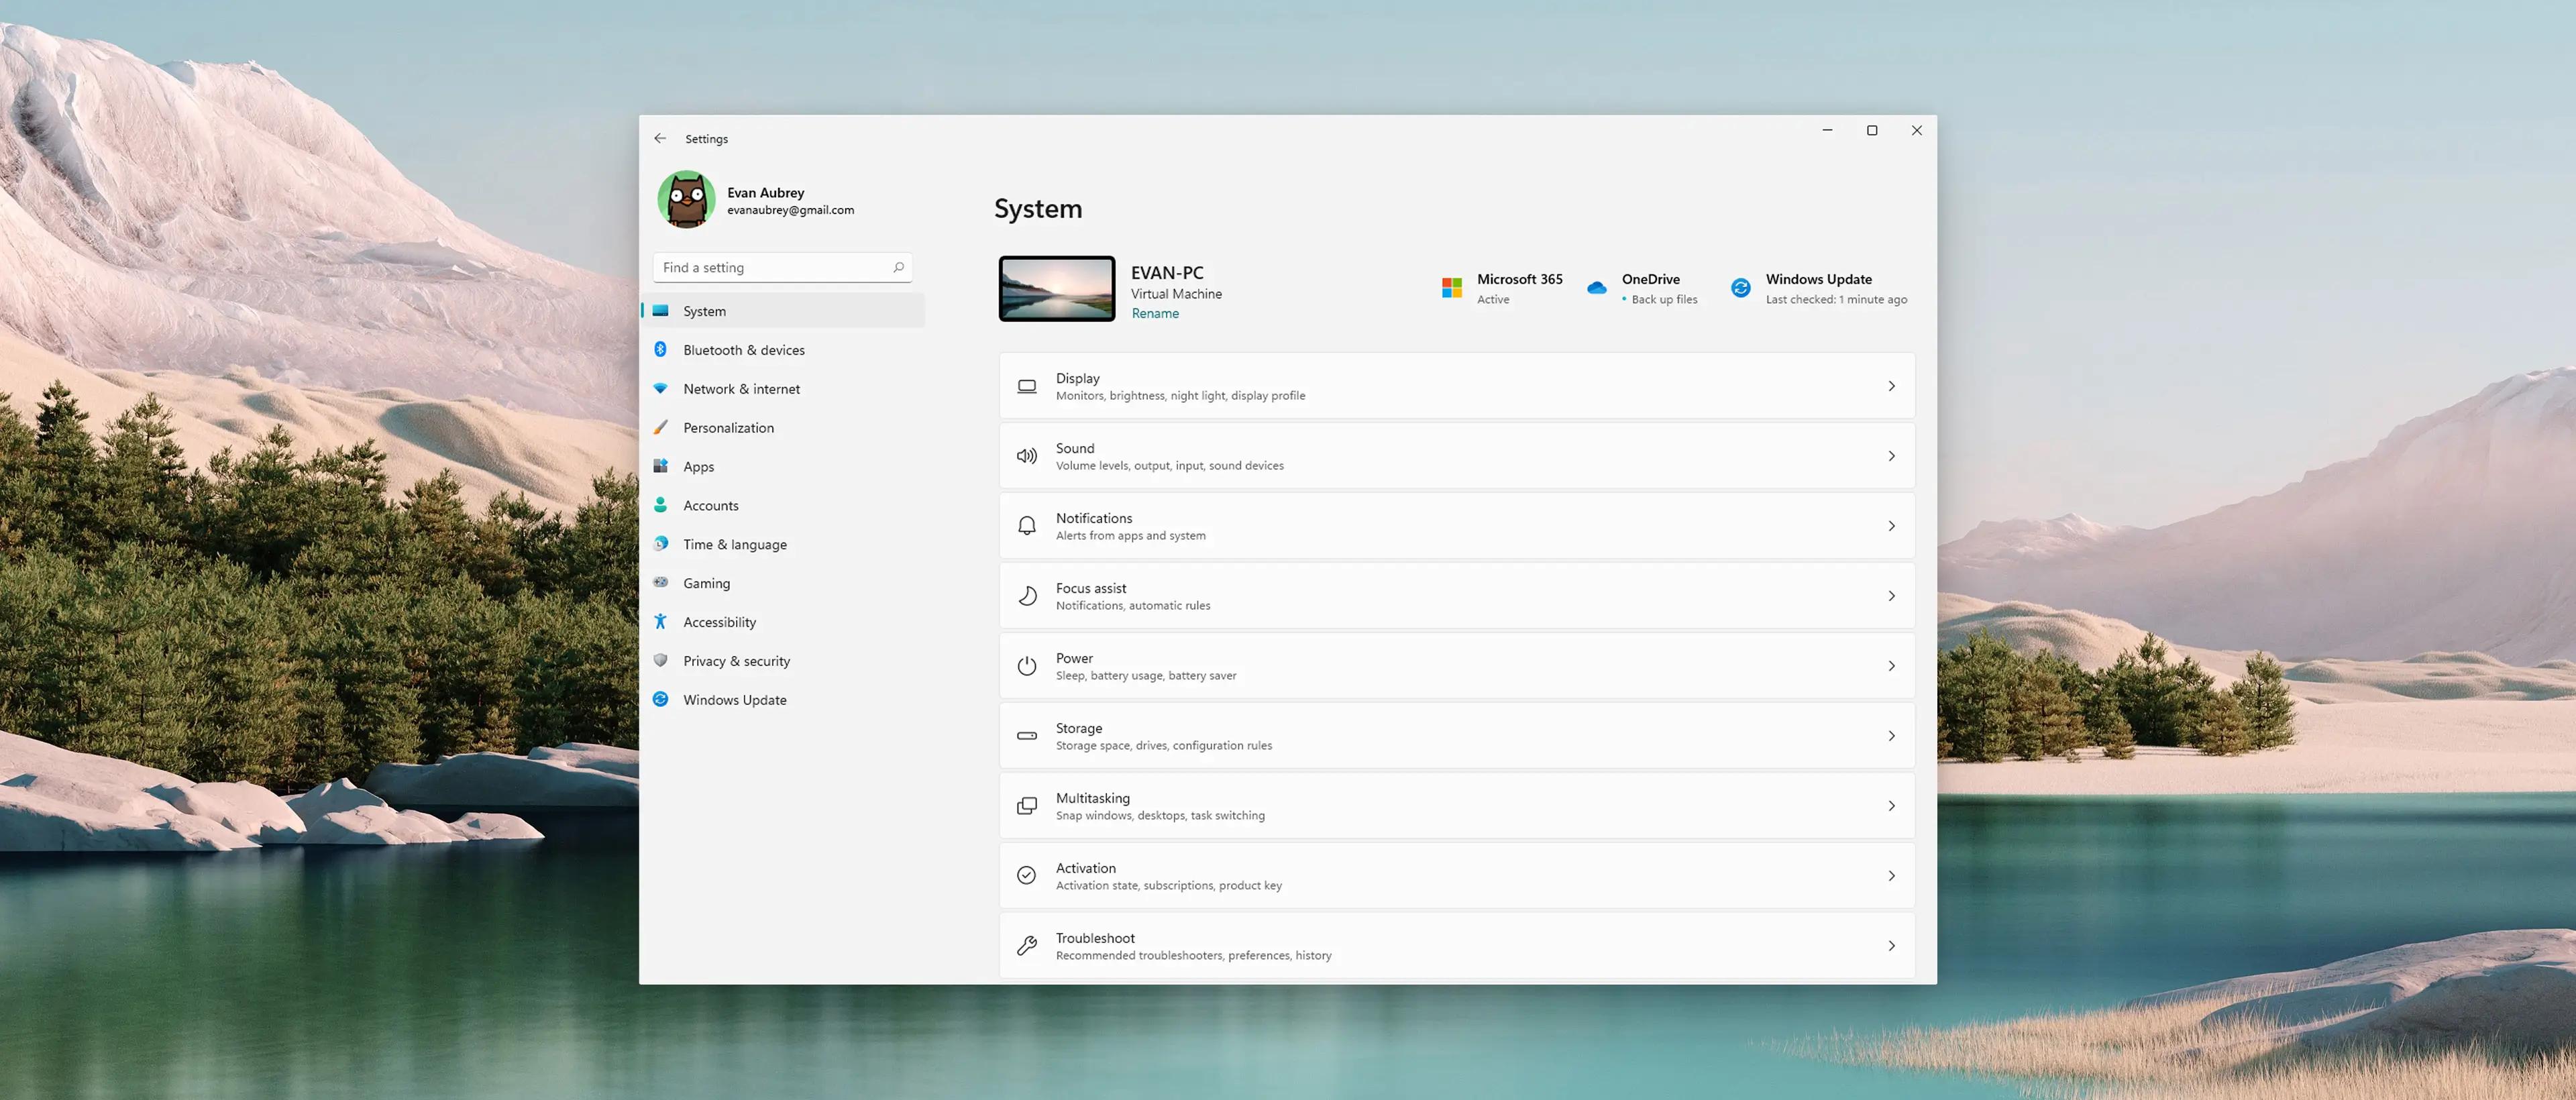2576x1100 pixels.
Task: Expand the Storage settings chevron
Action: pos(1891,736)
